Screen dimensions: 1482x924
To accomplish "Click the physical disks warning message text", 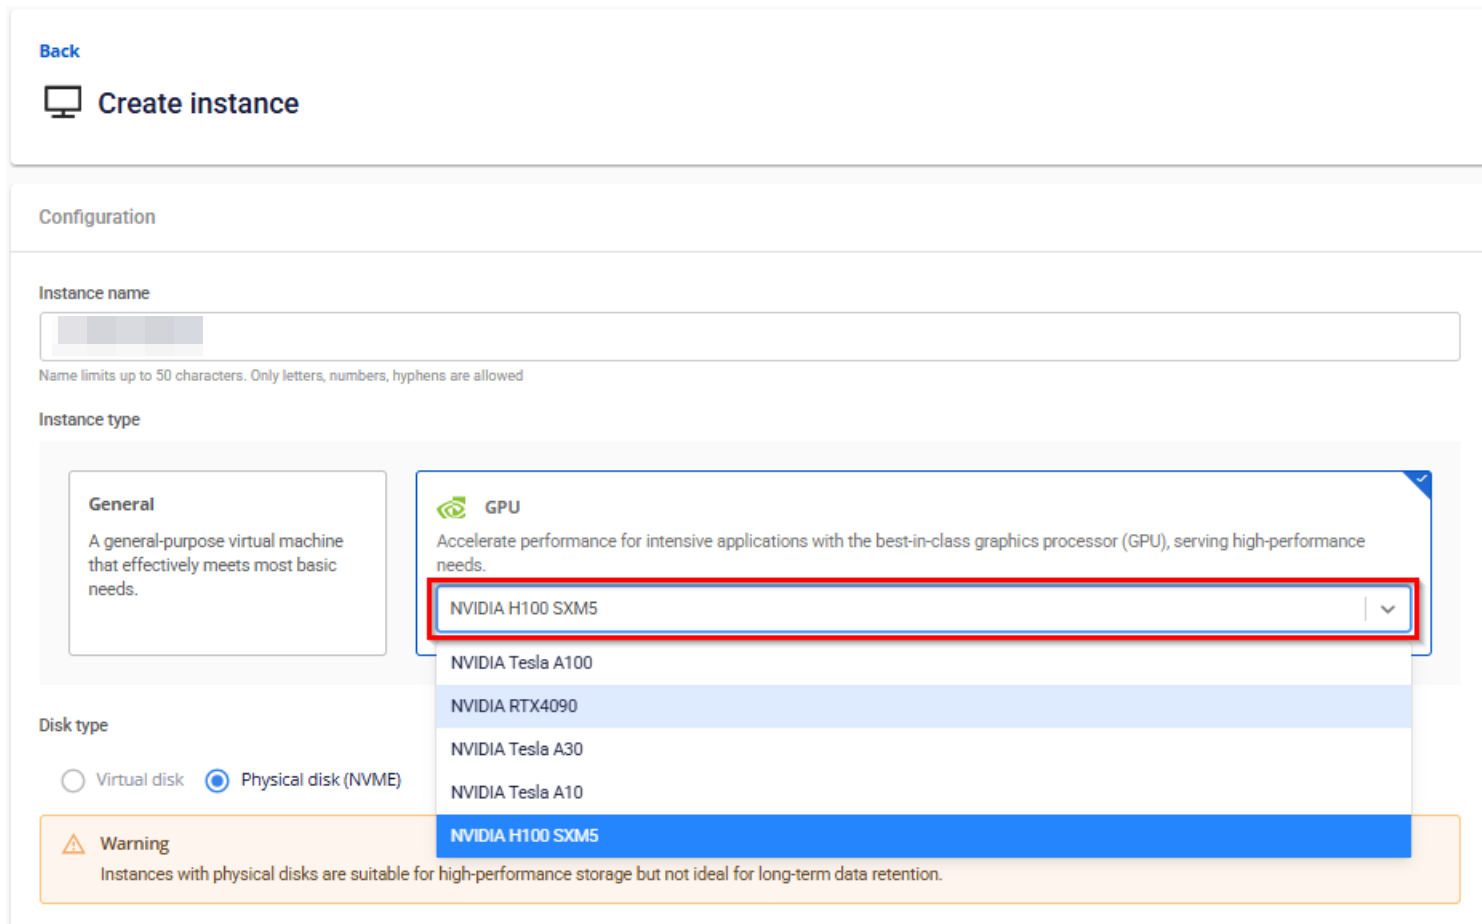I will tap(521, 874).
